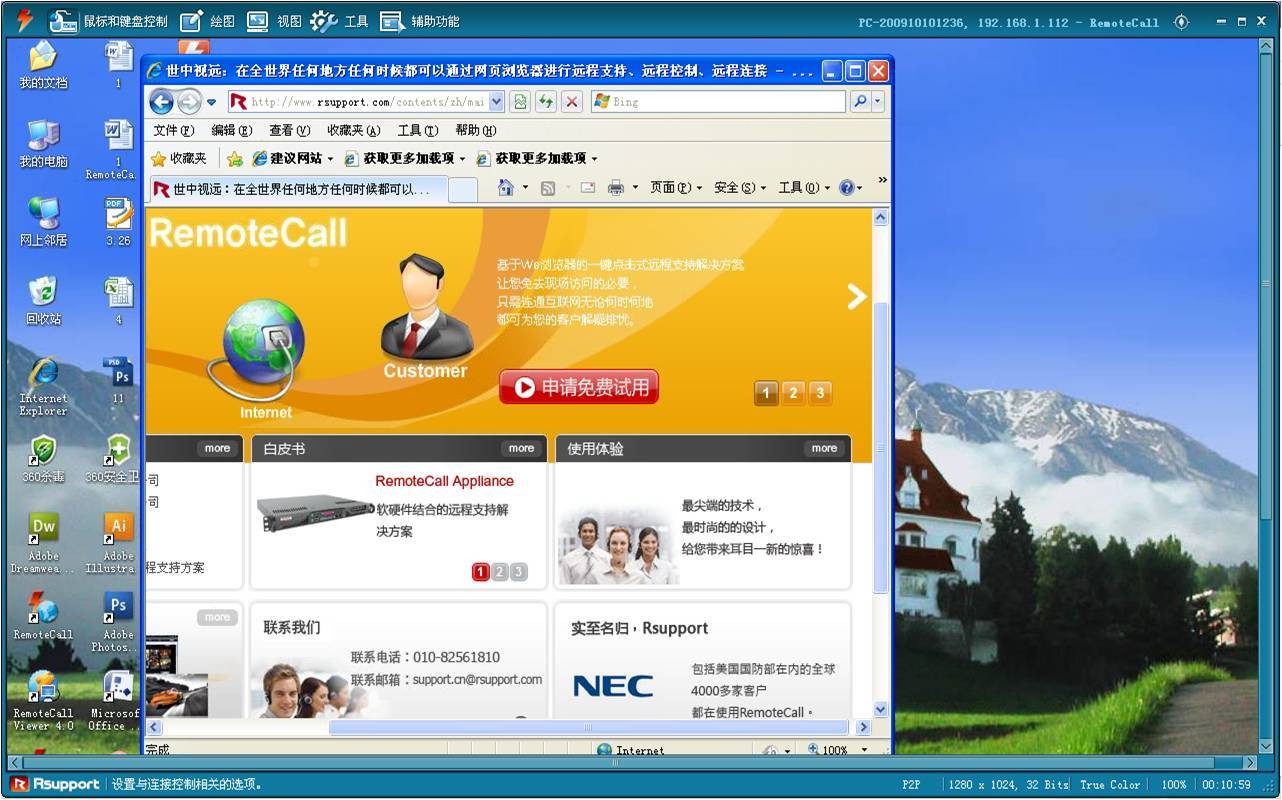This screenshot has height=800, width=1282.
Task: Open the Page (页面) command dropdown
Action: pos(676,187)
